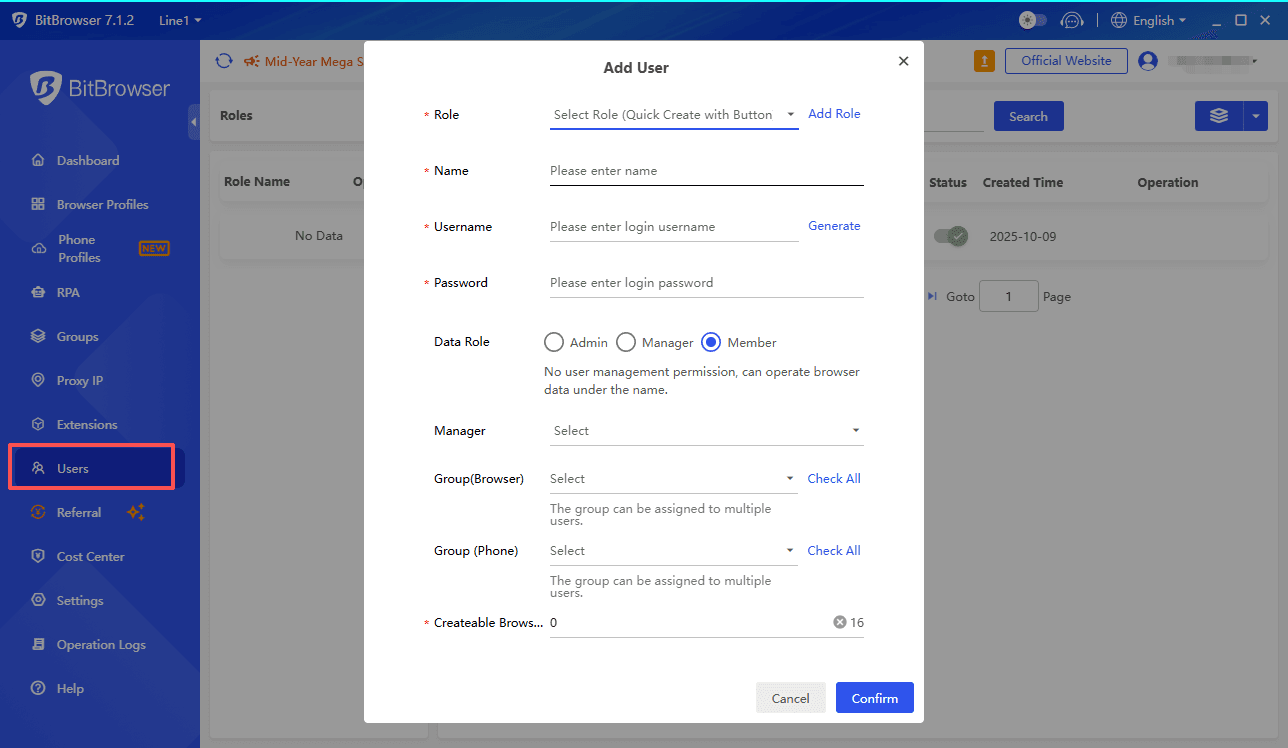1288x748 pixels.
Task: Click the login username input field
Action: (x=674, y=227)
